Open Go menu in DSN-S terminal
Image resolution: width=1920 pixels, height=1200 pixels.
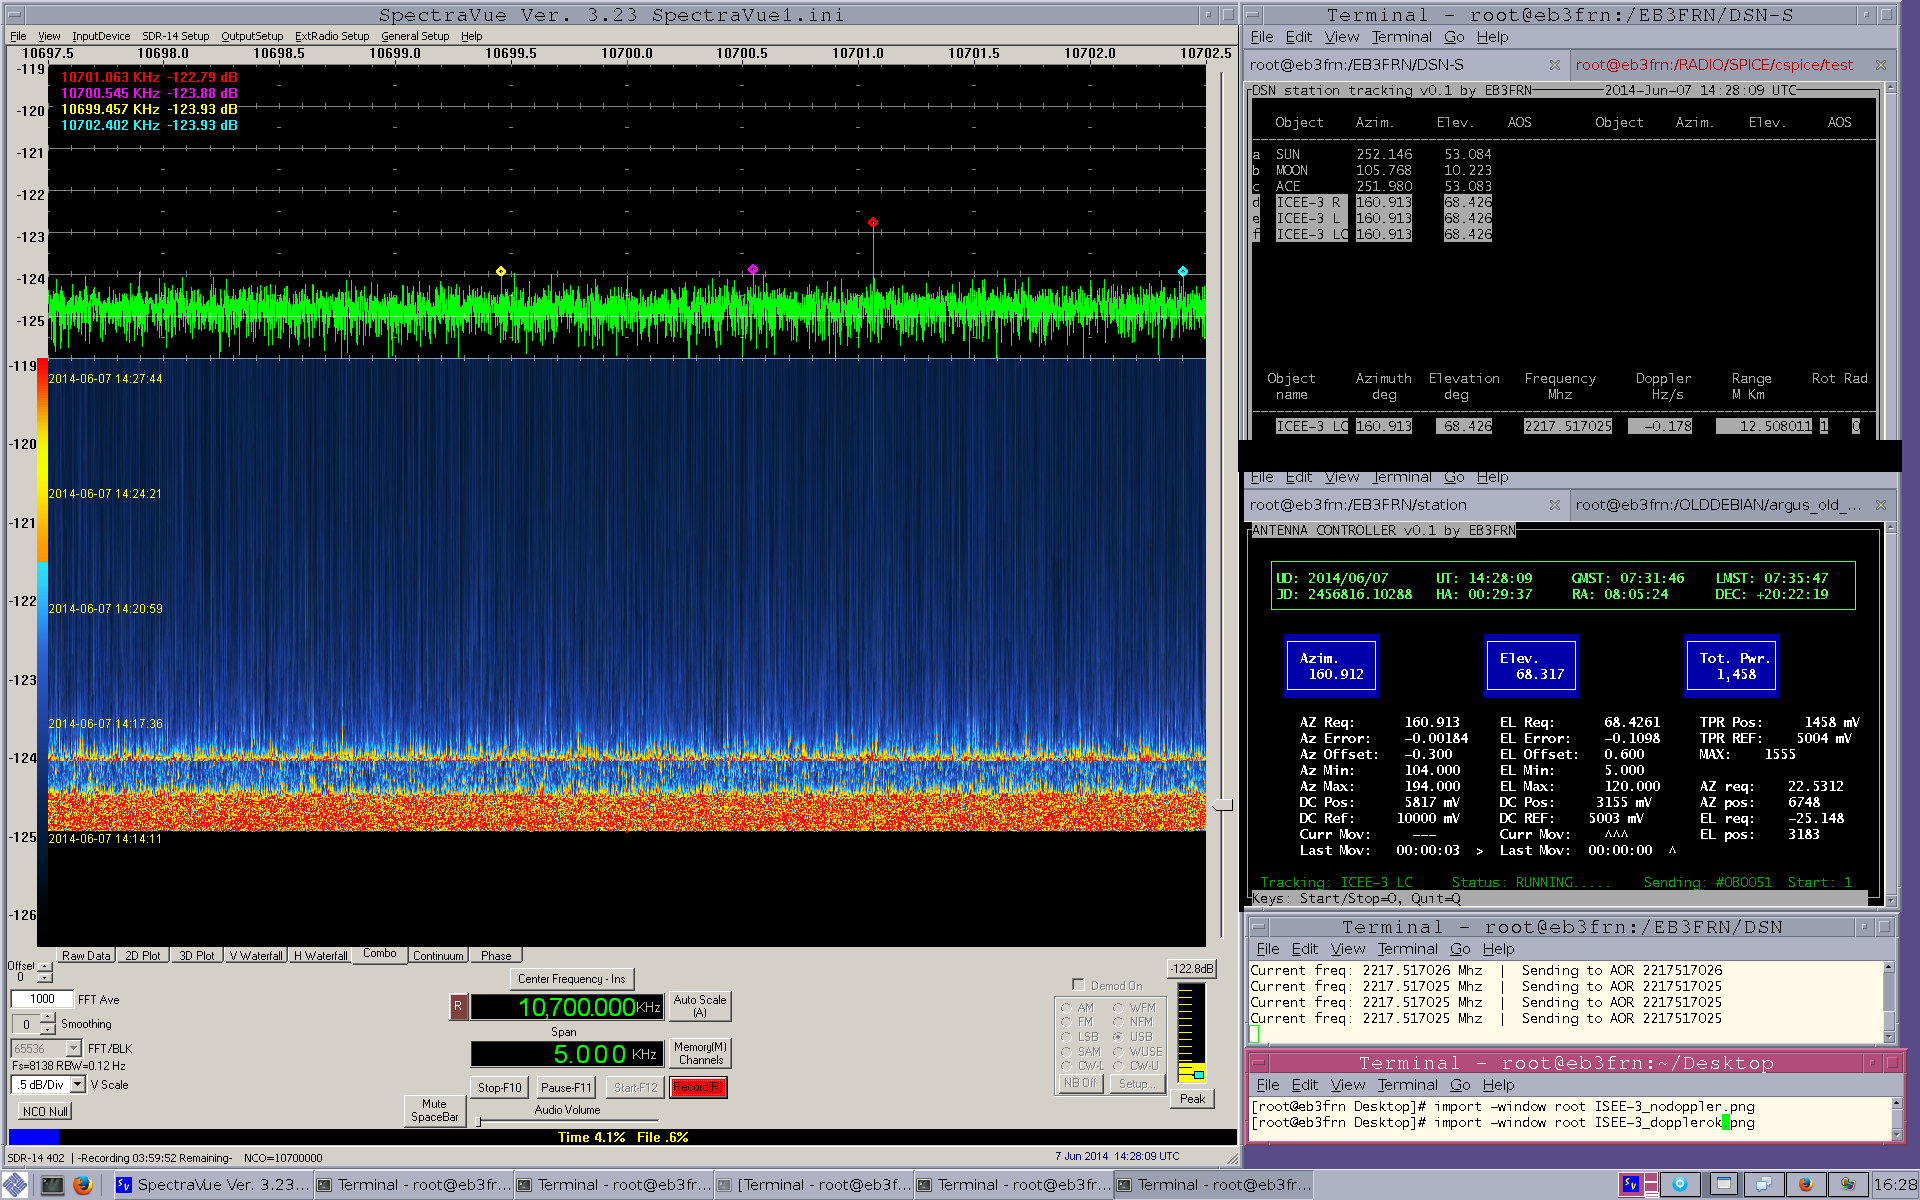click(x=1454, y=37)
